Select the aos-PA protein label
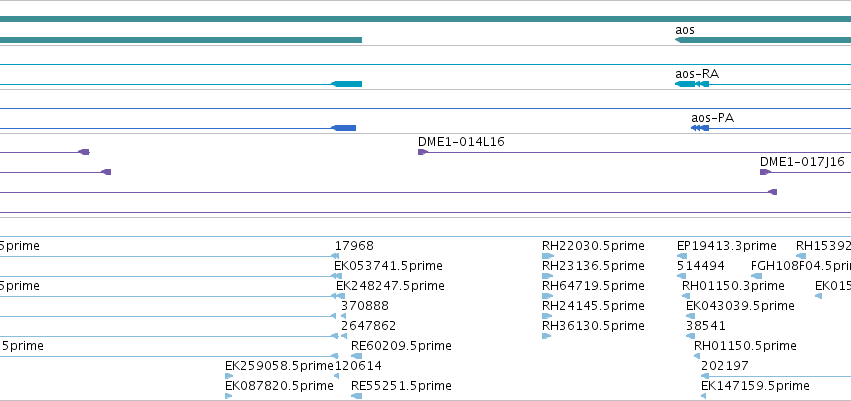Viewport: 851px width, 401px height. [713, 118]
